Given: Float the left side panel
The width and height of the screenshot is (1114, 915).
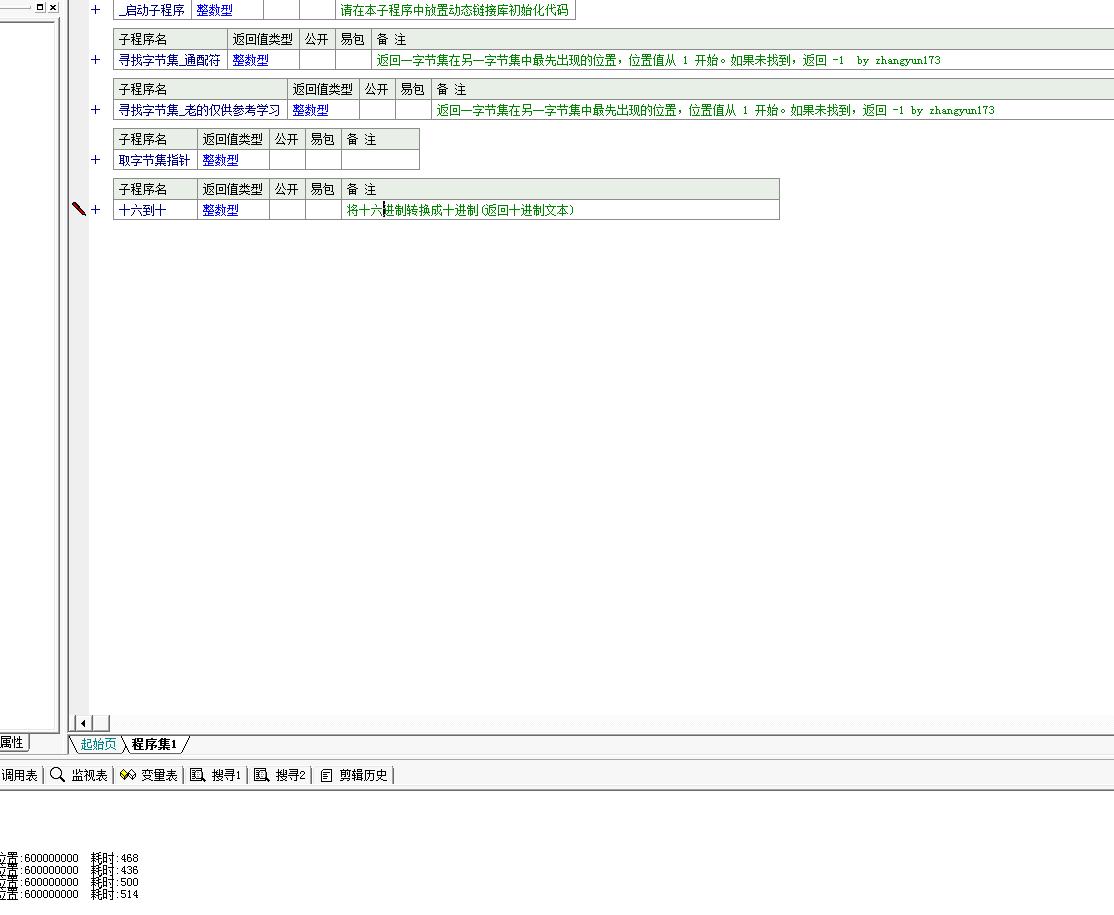Looking at the screenshot, I should tap(40, 7).
